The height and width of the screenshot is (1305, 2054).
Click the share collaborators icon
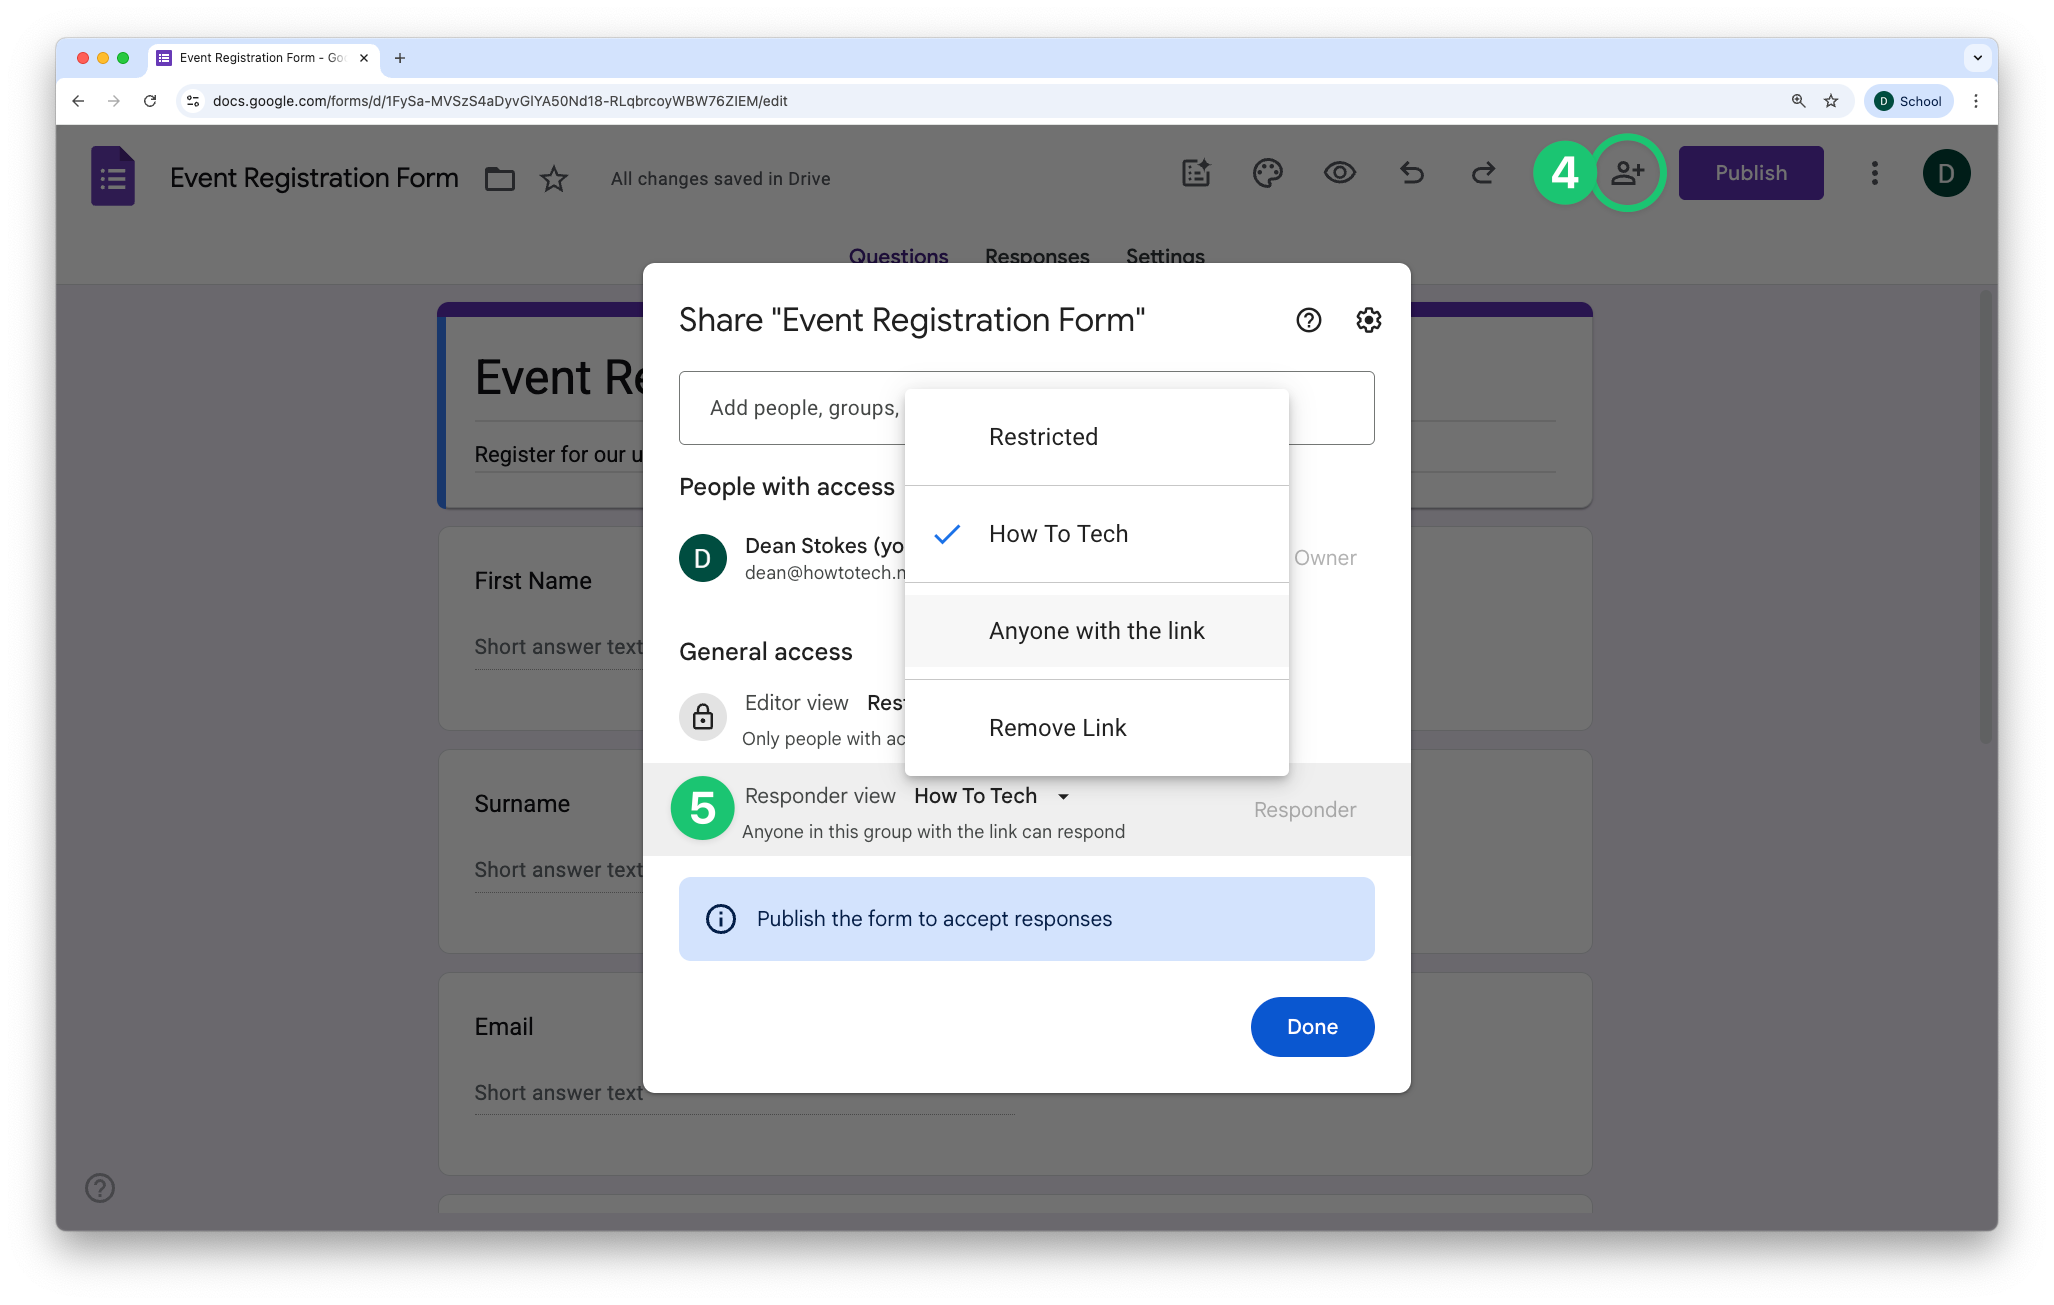[x=1627, y=173]
